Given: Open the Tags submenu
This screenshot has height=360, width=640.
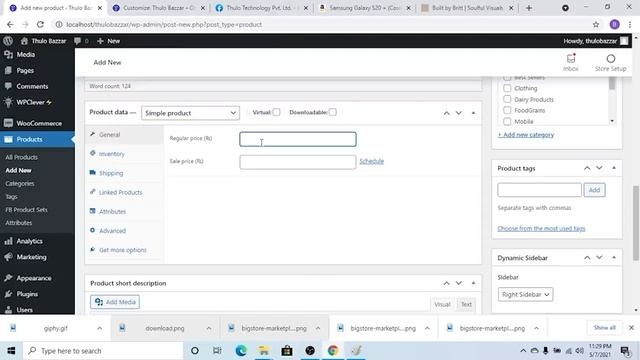Looking at the screenshot, I should (x=11, y=196).
